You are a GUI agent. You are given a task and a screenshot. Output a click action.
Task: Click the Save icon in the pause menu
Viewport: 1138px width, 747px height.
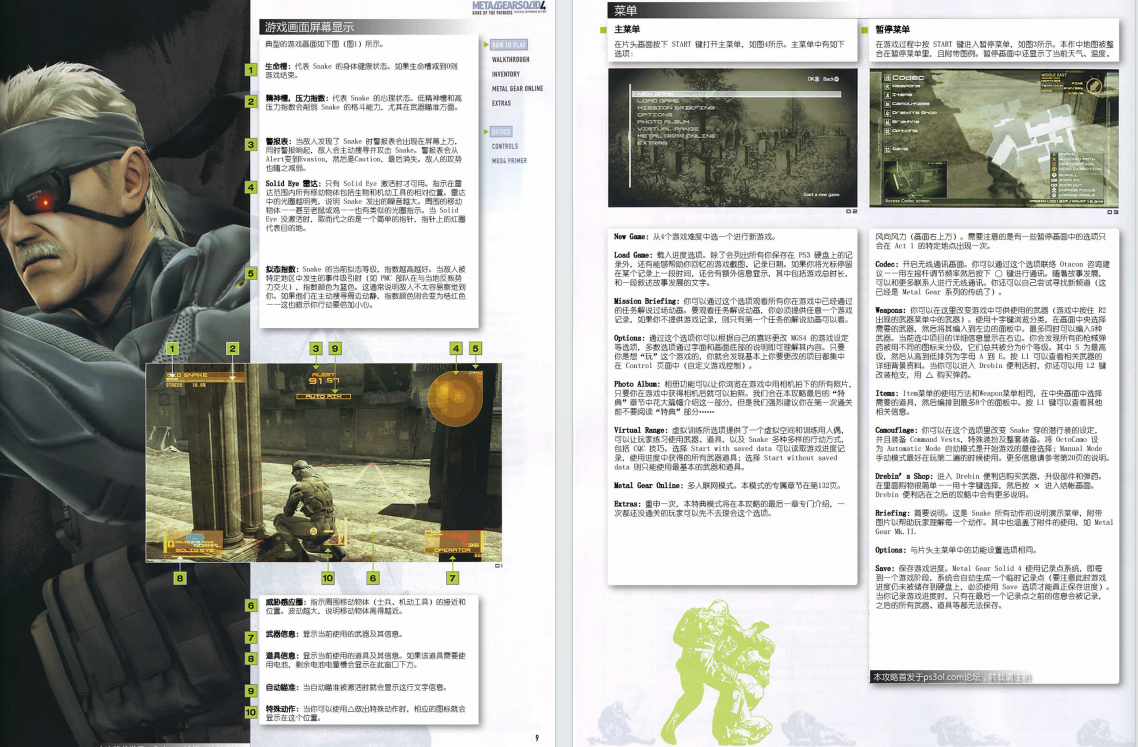click(x=888, y=148)
